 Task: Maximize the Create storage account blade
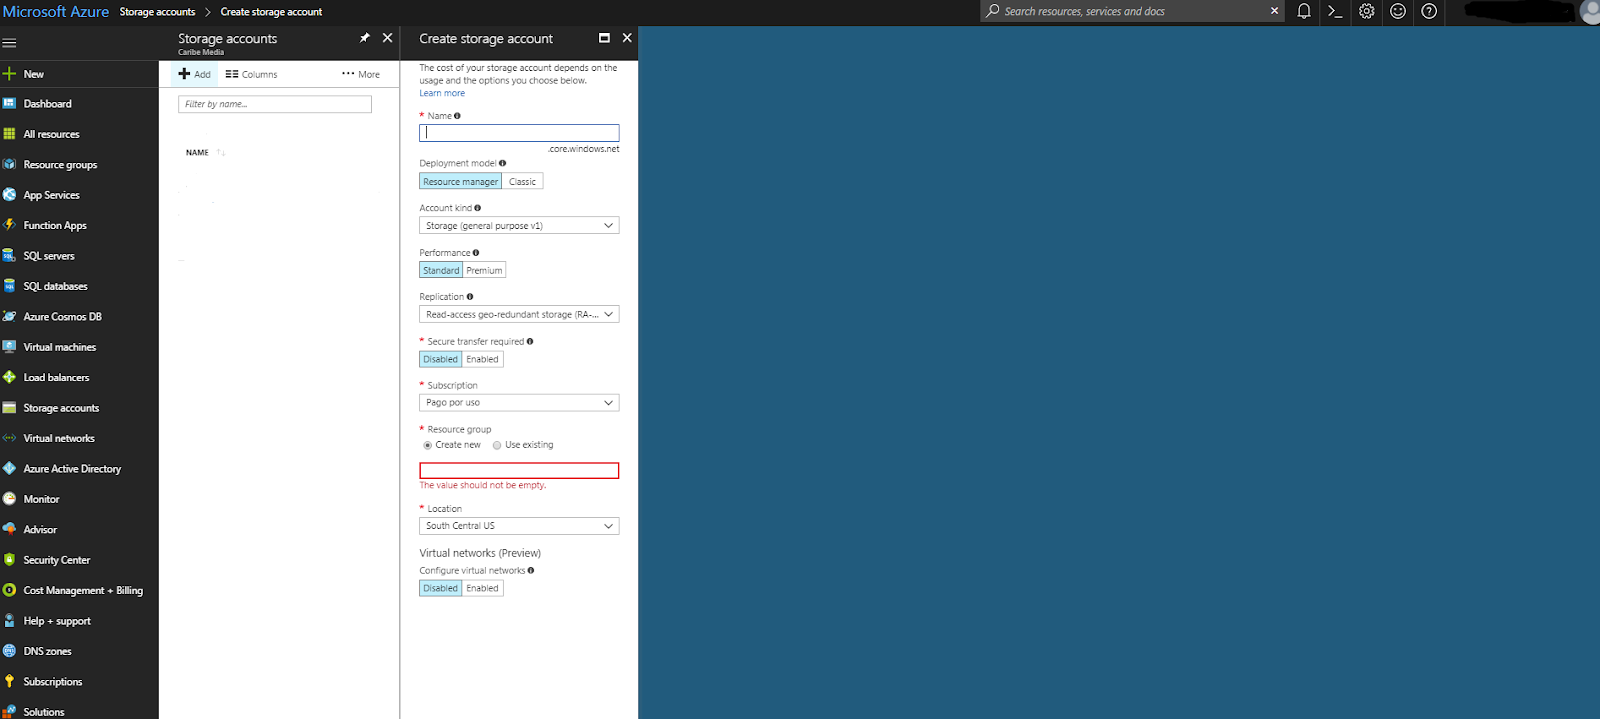click(604, 38)
